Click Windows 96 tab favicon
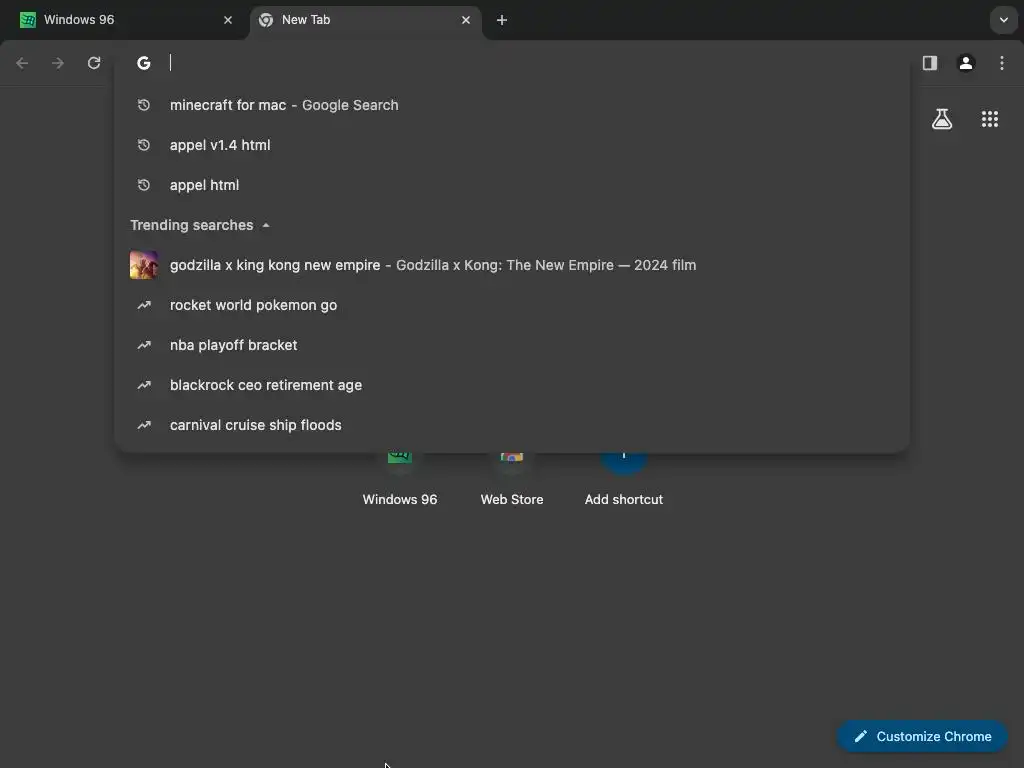1024x768 pixels. click(x=27, y=20)
